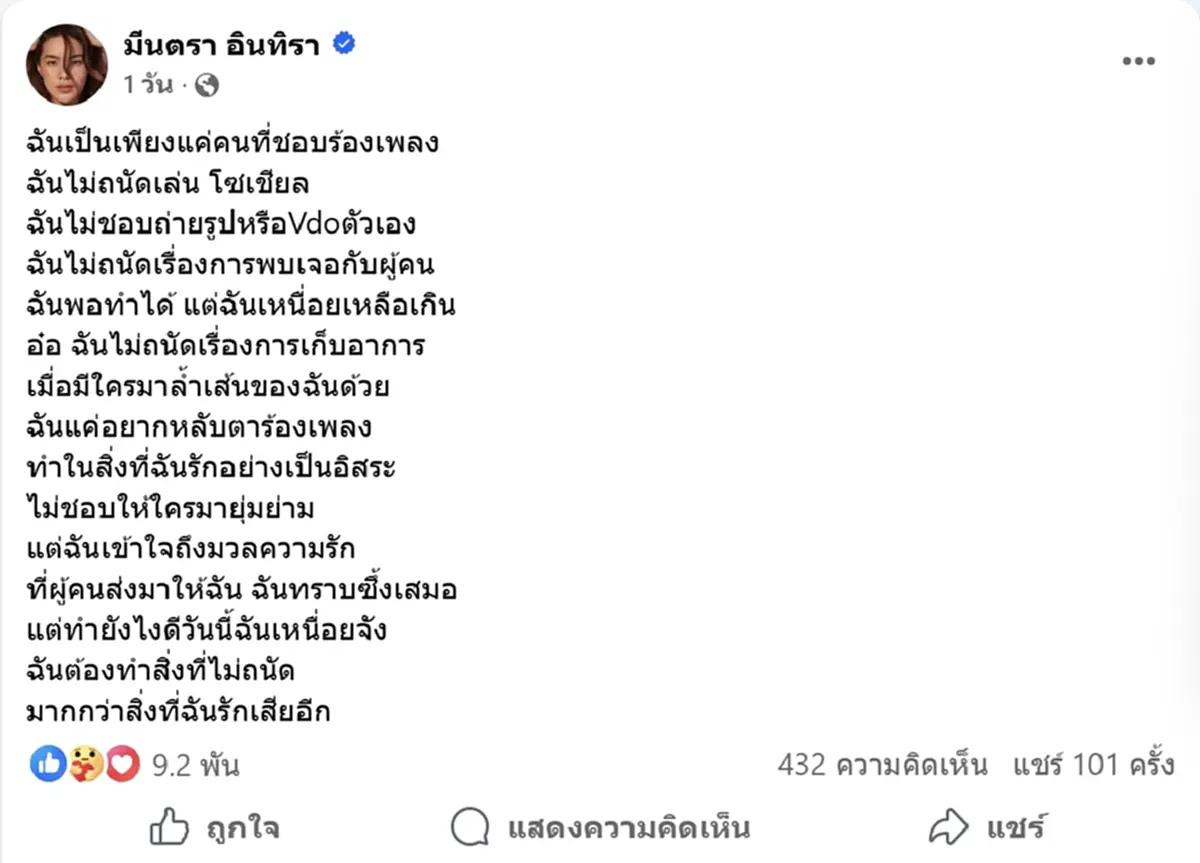The height and width of the screenshot is (863, 1200).
Task: Expand post menu from the ellipsis button
Action: pos(1136,60)
